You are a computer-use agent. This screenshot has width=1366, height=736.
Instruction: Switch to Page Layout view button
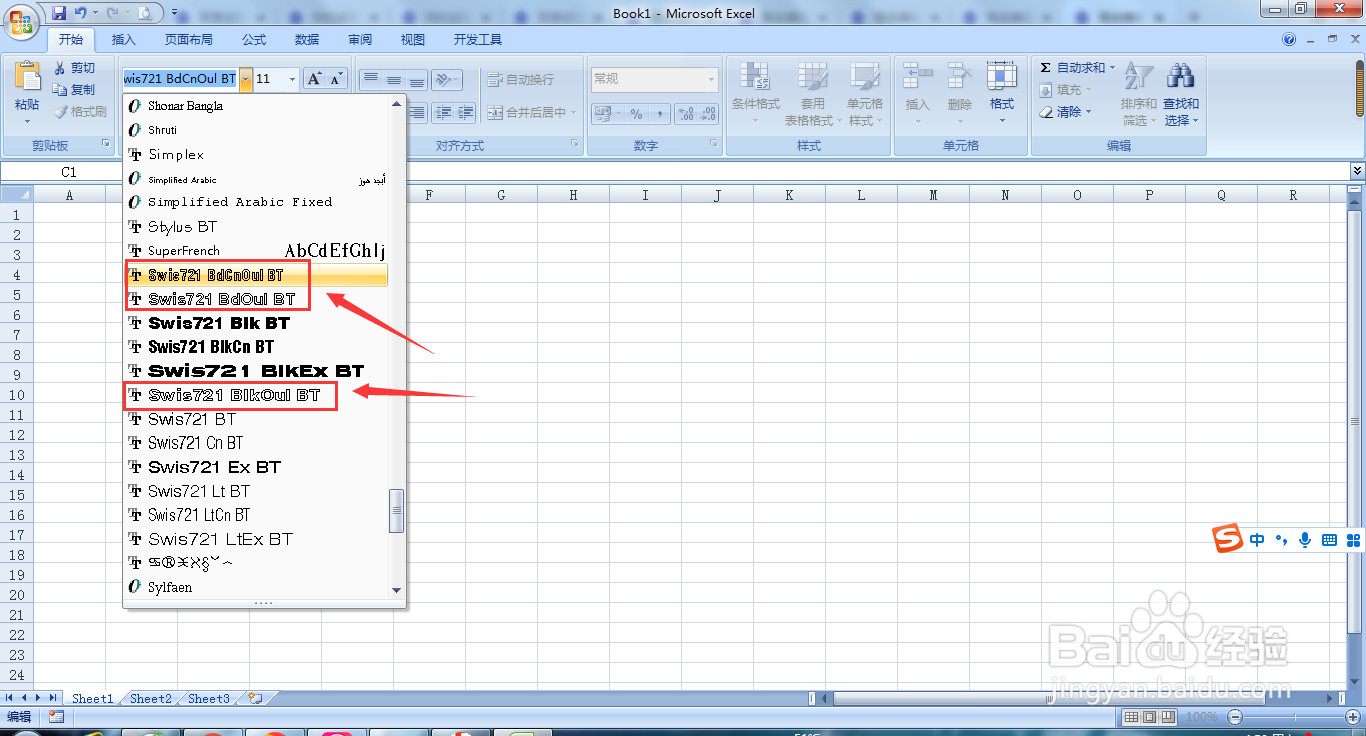1150,717
